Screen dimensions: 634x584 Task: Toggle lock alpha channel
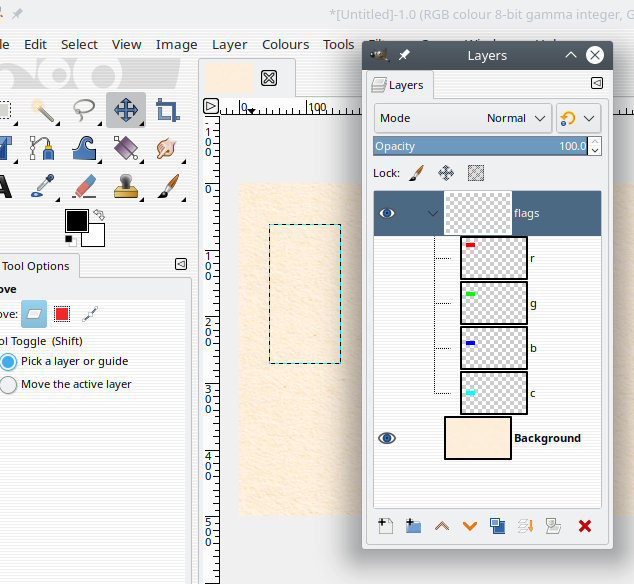click(476, 173)
